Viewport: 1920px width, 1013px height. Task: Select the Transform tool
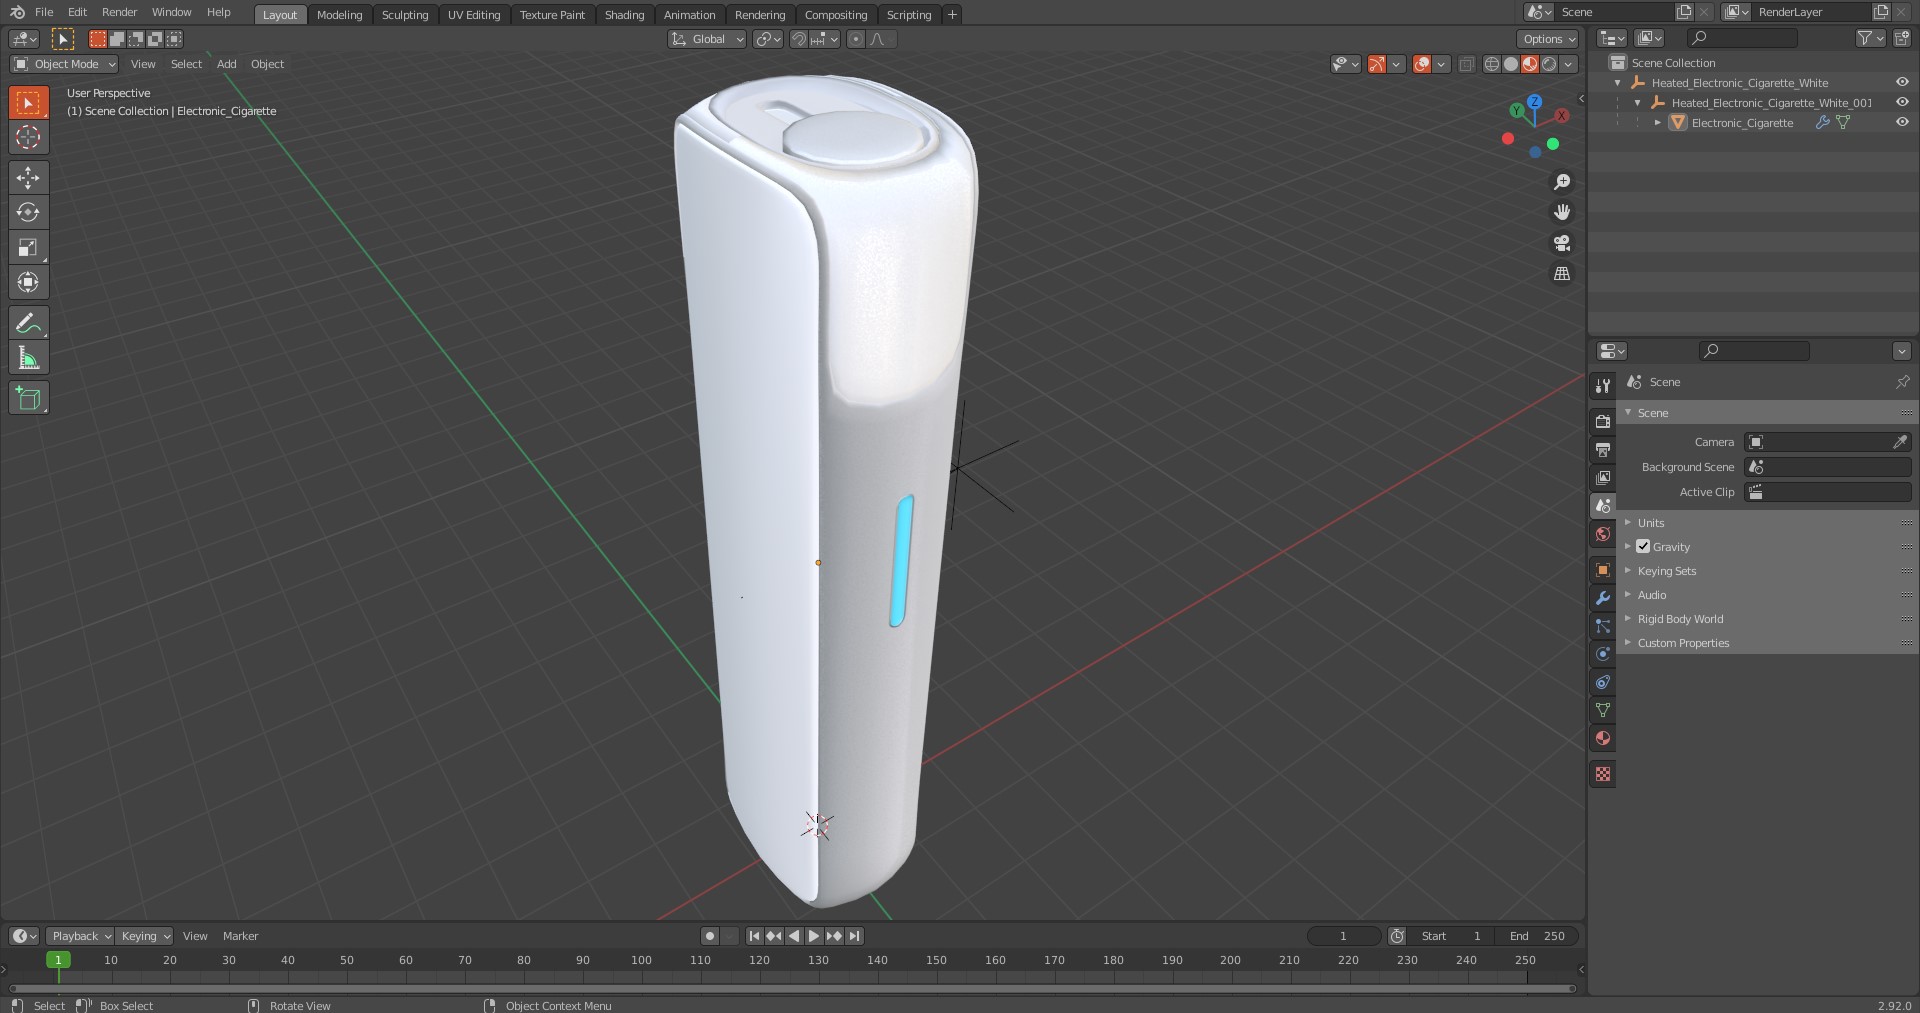click(x=28, y=282)
